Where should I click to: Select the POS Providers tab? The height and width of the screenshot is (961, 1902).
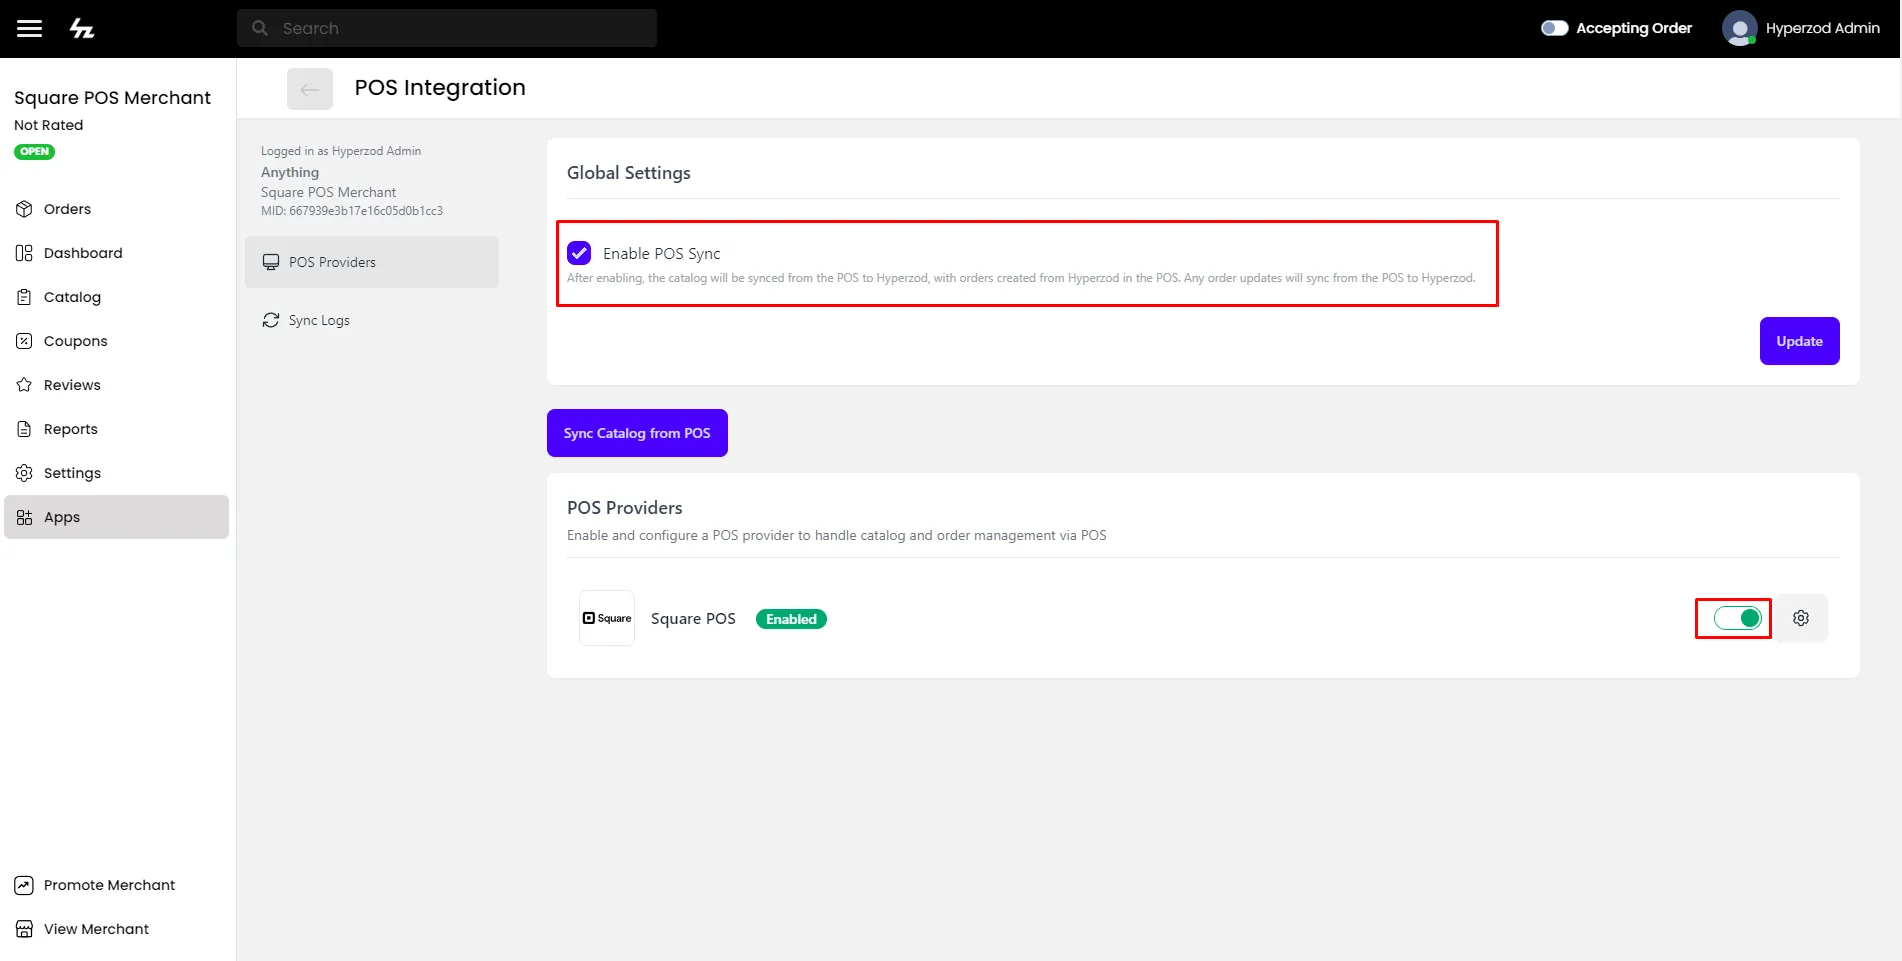[x=372, y=262]
